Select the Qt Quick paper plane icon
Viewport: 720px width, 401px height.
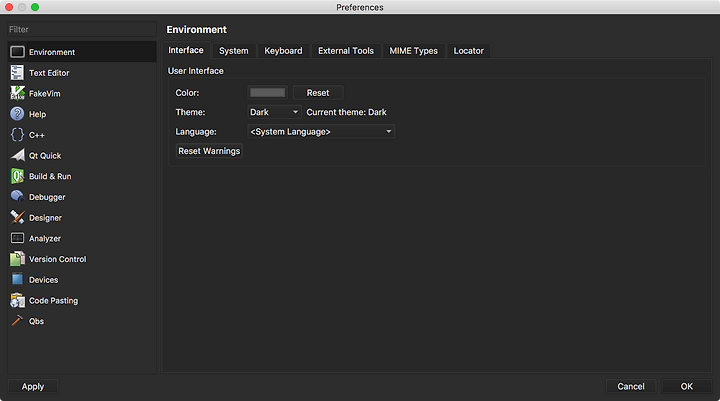tap(17, 155)
